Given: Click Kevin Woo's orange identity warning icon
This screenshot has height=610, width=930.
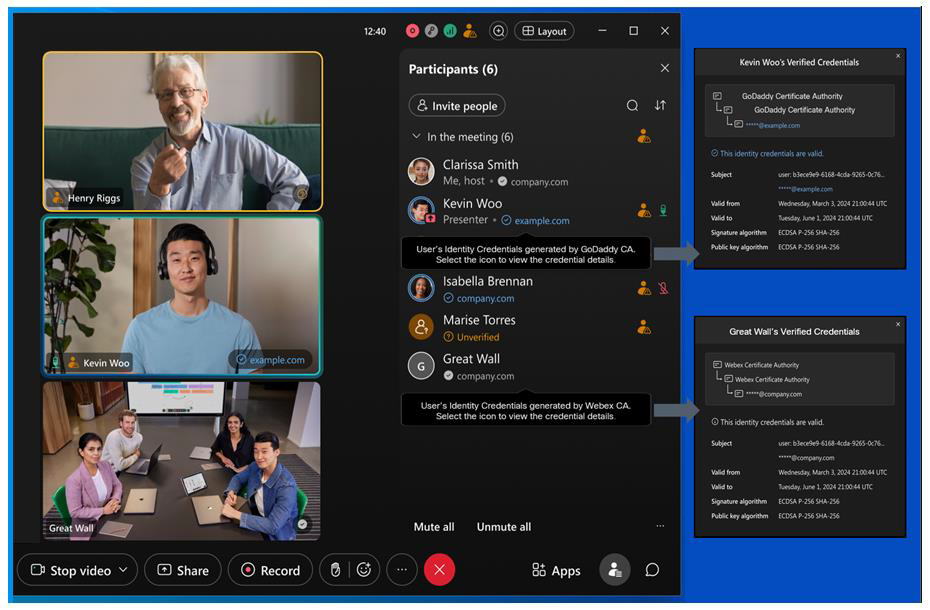Looking at the screenshot, I should click(x=644, y=211).
